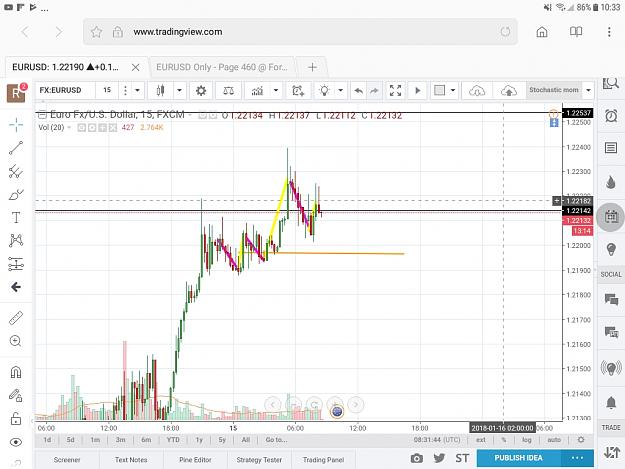Screen dimensions: 625x469
Task: Select the ruler measure tool
Action: coord(16,318)
